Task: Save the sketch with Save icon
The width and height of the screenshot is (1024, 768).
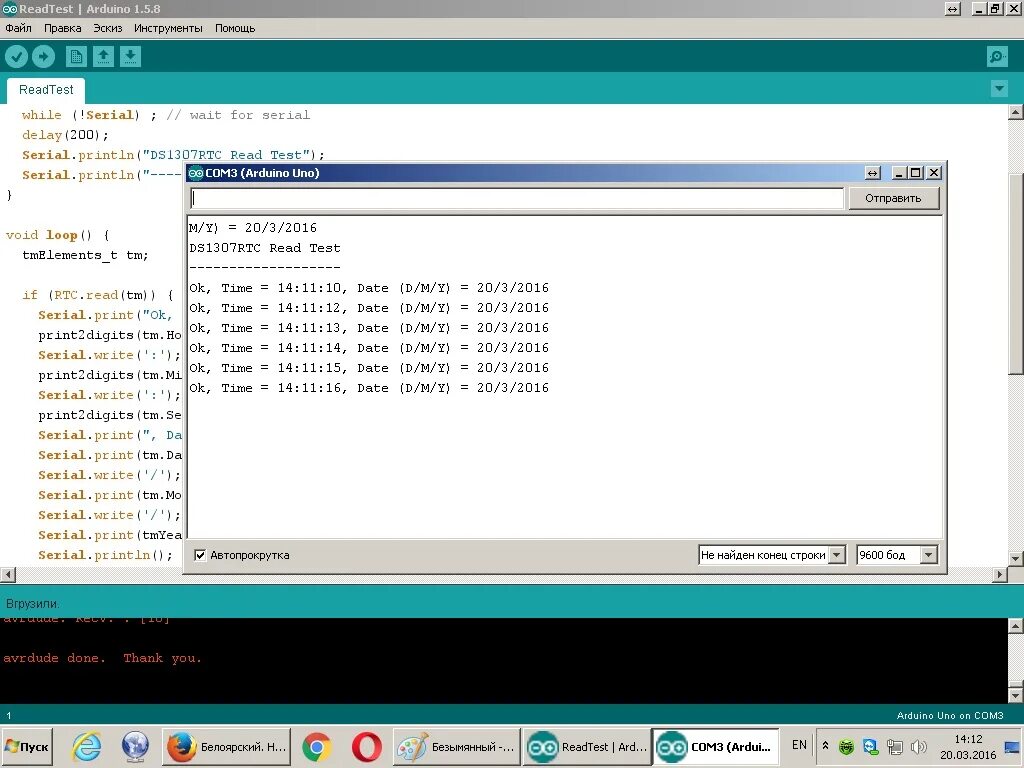Action: [x=130, y=57]
